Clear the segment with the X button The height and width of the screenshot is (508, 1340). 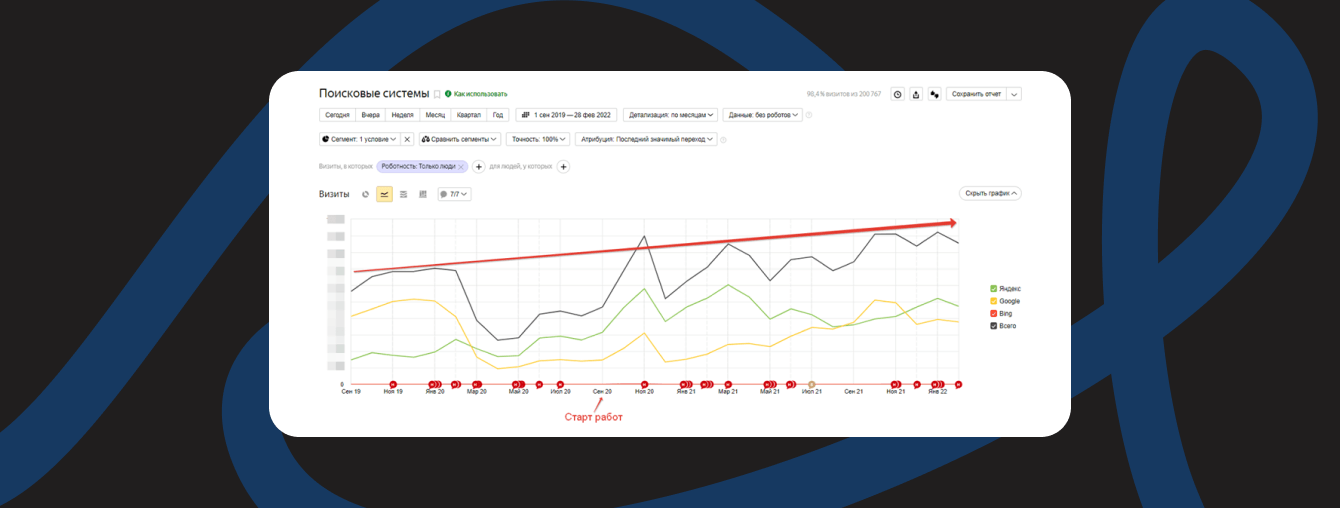407,139
